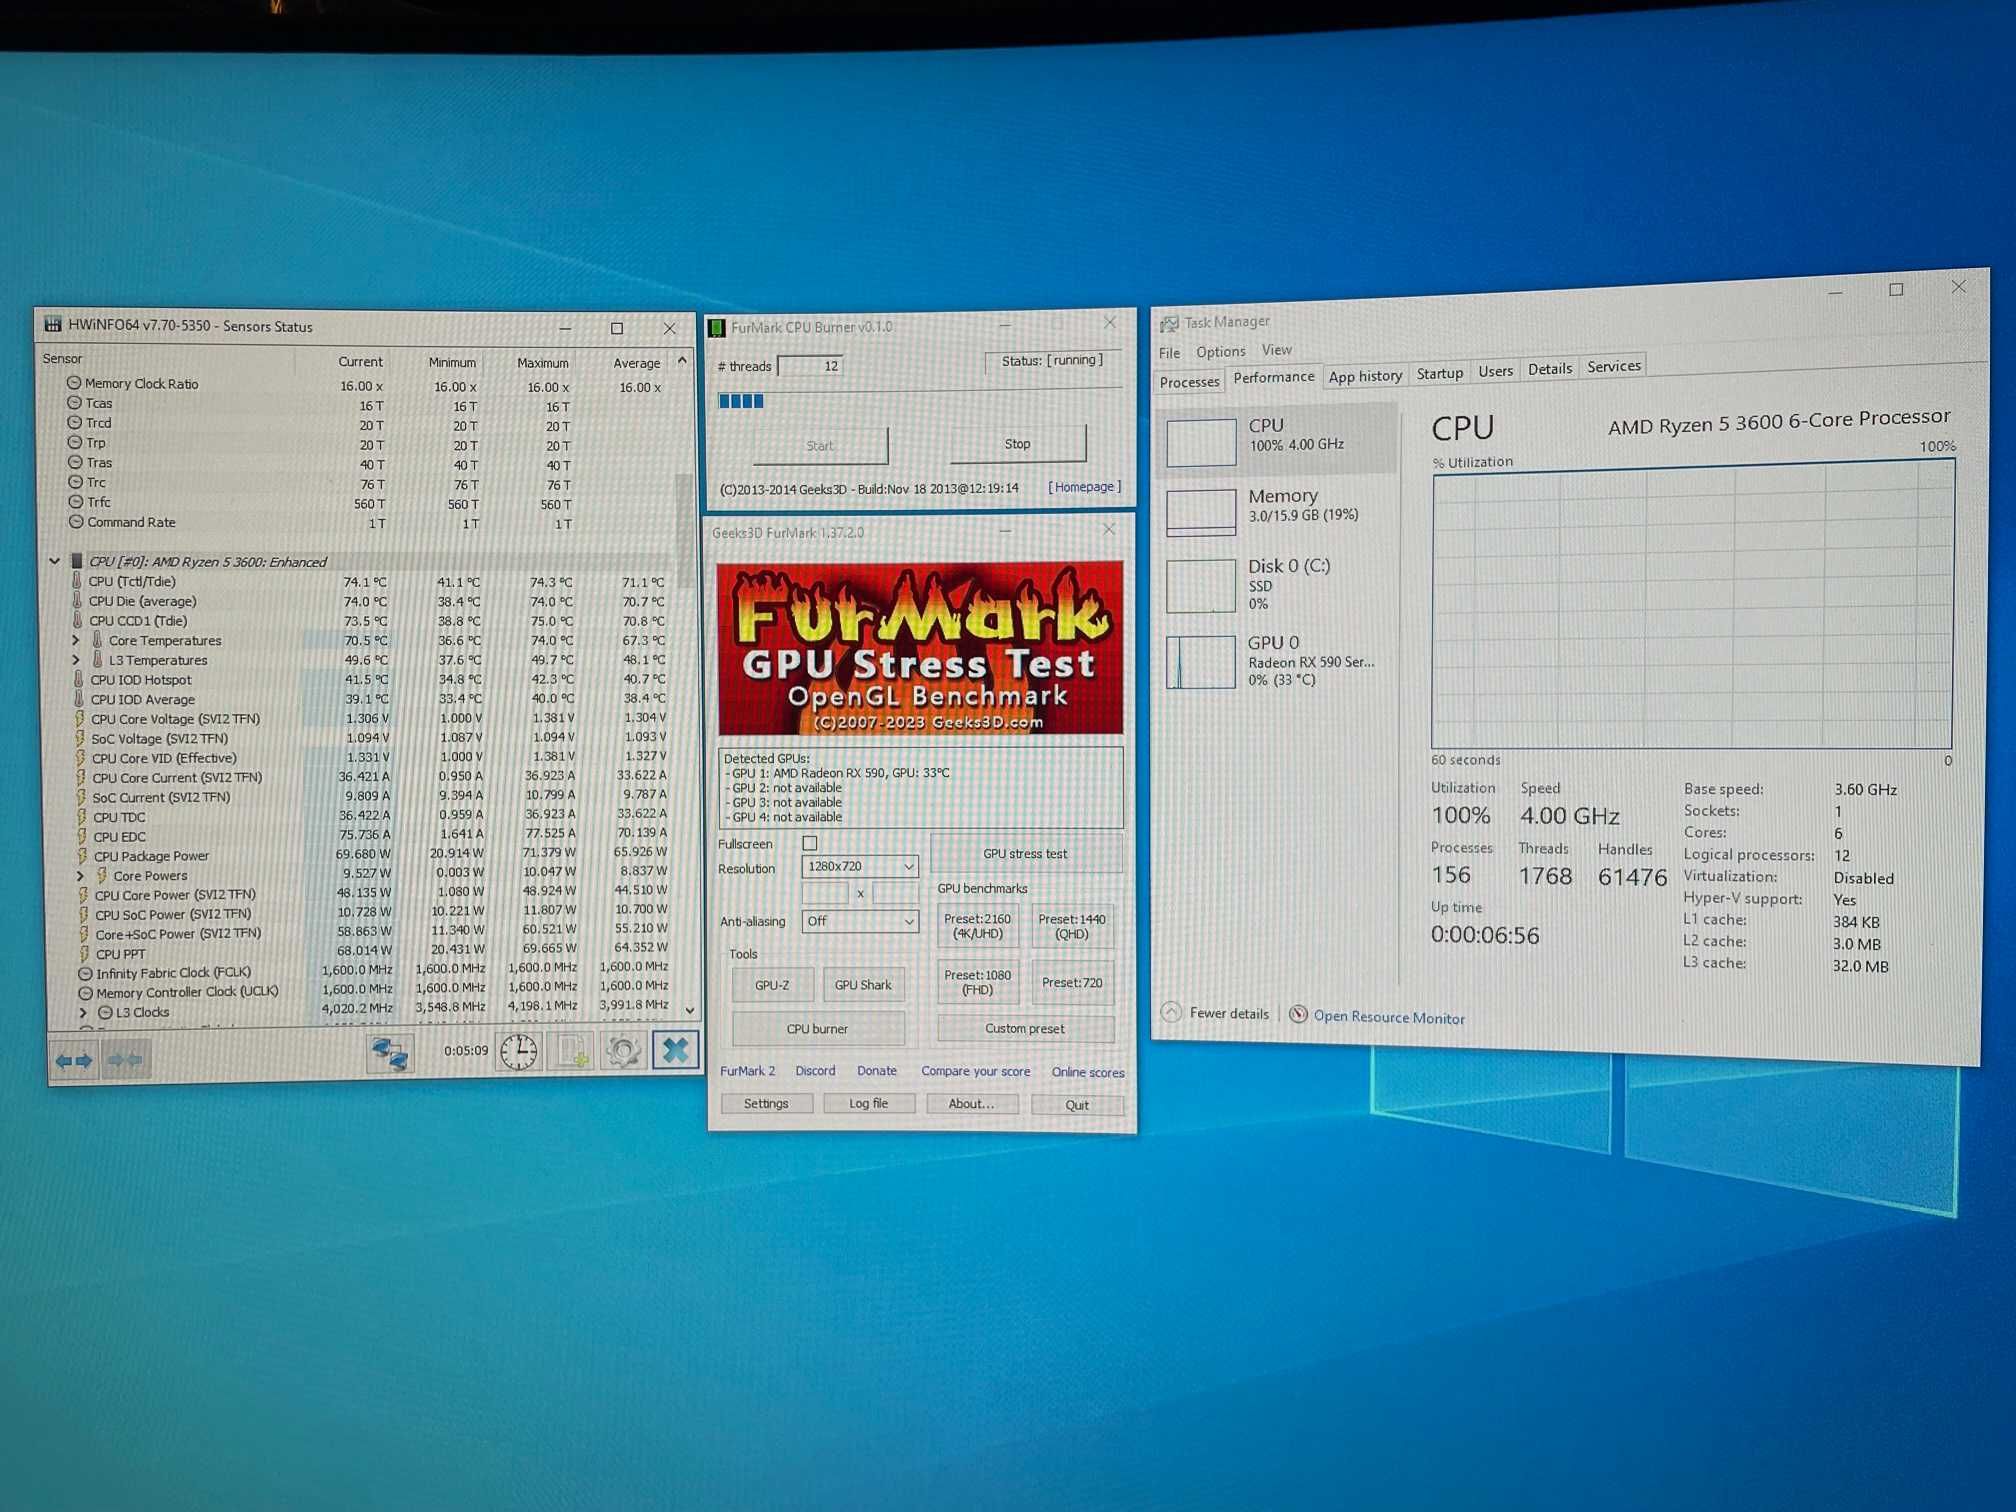
Task: Switch to App history tab
Action: (x=1365, y=376)
